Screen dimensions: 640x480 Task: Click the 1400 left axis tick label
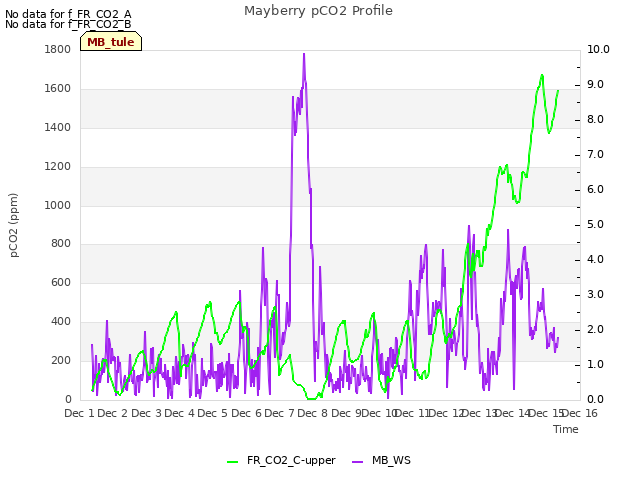58,127
